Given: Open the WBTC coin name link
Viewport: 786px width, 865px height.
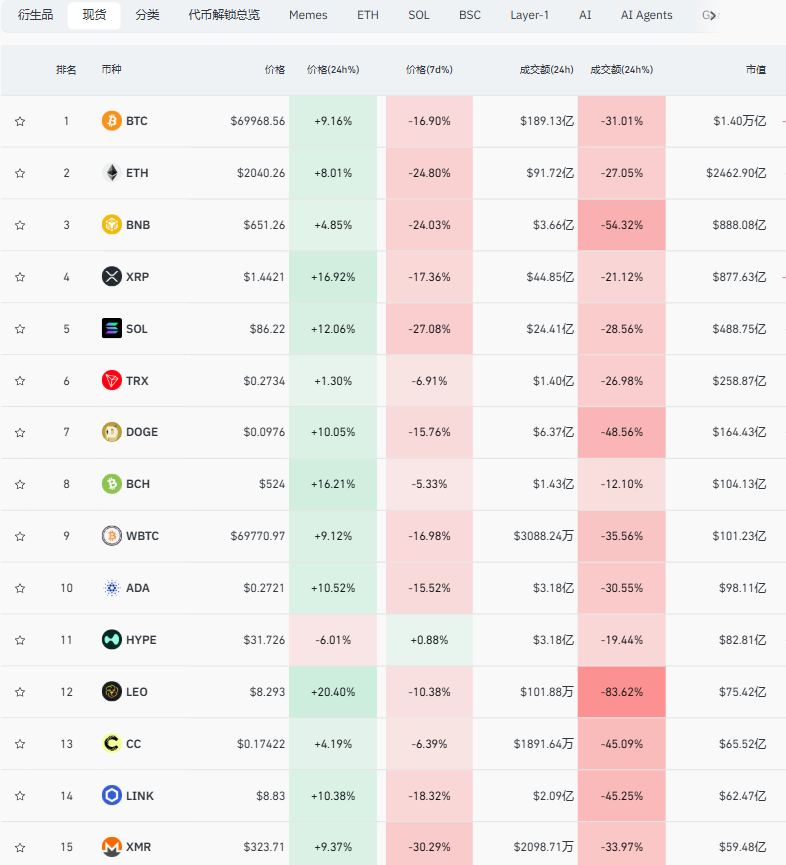Looking at the screenshot, I should 142,536.
